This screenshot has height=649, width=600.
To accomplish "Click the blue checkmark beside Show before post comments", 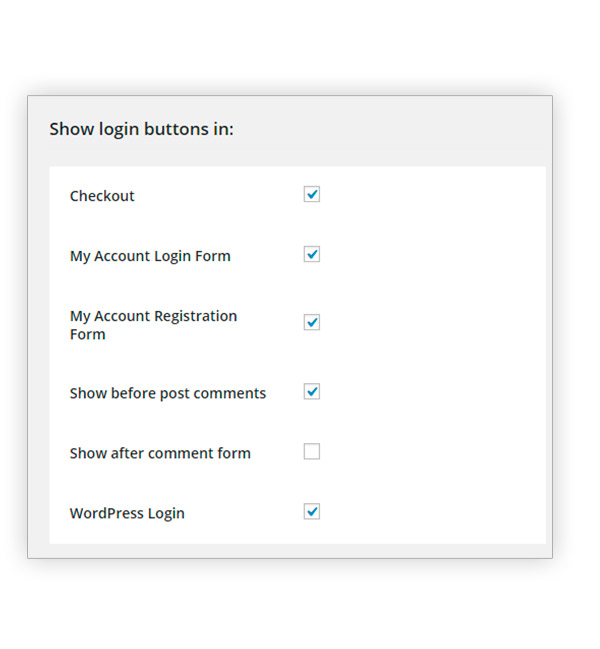I will 312,391.
